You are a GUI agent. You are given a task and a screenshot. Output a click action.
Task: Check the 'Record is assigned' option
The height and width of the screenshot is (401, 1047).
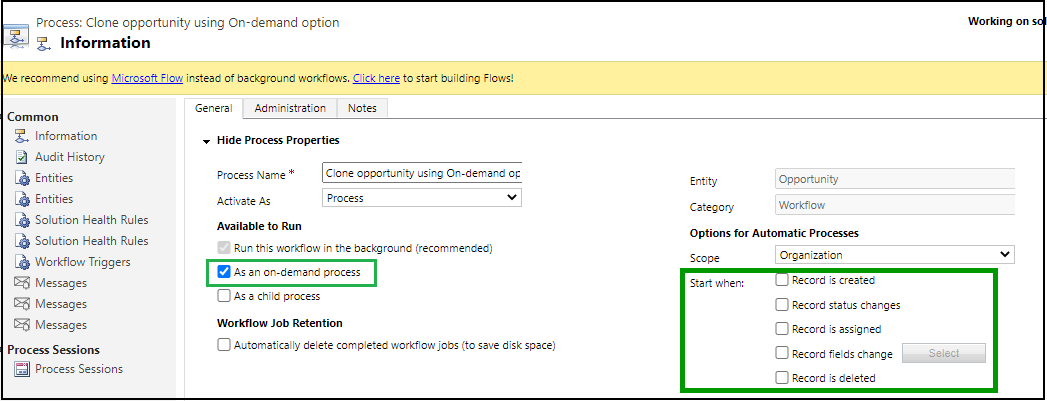coord(782,329)
